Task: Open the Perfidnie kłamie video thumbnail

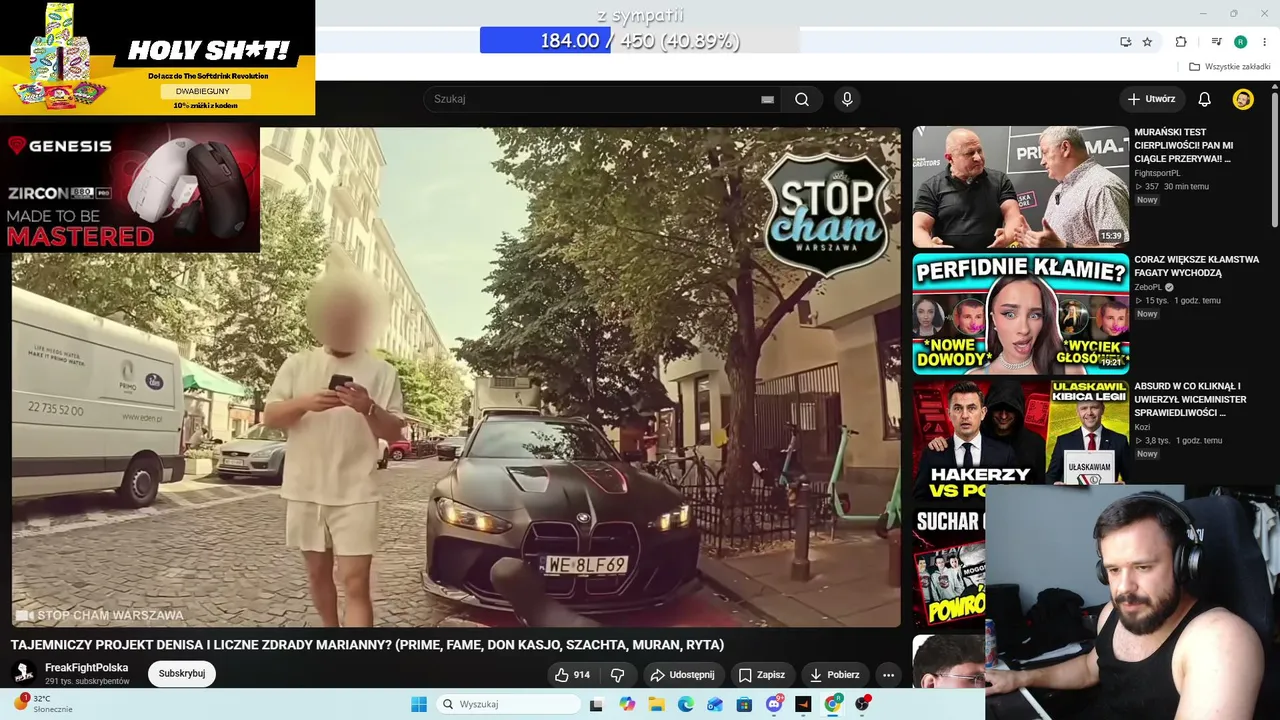Action: pyautogui.click(x=1021, y=314)
